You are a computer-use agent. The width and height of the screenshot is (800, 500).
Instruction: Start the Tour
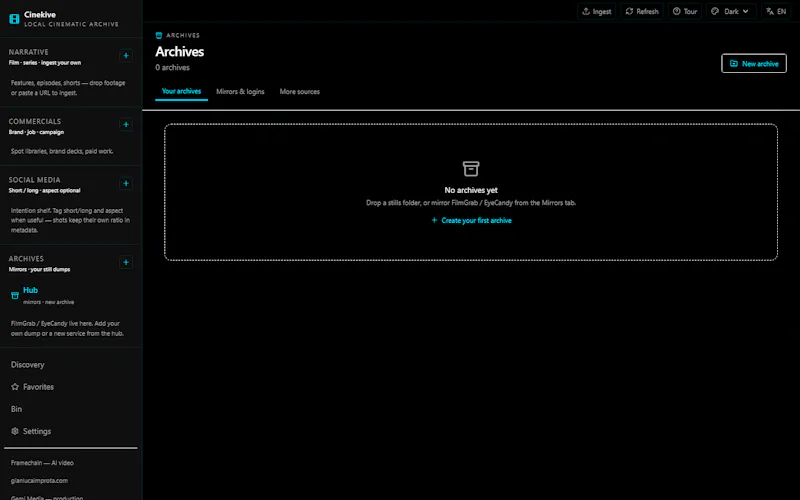685,11
